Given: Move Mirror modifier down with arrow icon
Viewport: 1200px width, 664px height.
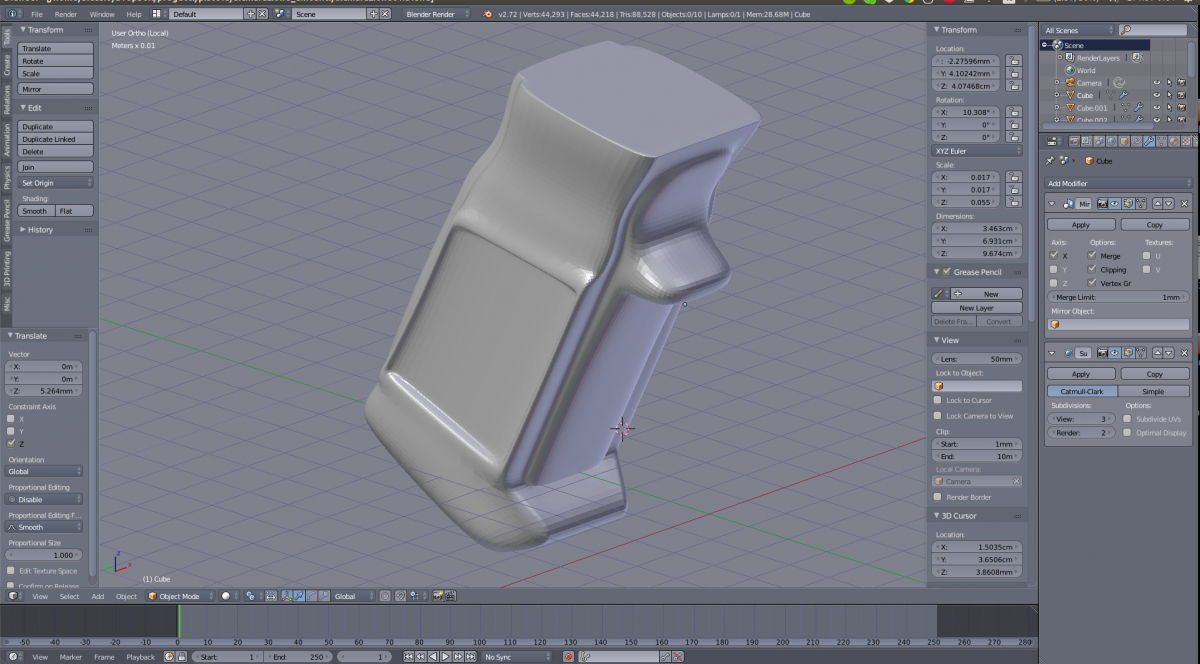Looking at the screenshot, I should tap(1170, 203).
